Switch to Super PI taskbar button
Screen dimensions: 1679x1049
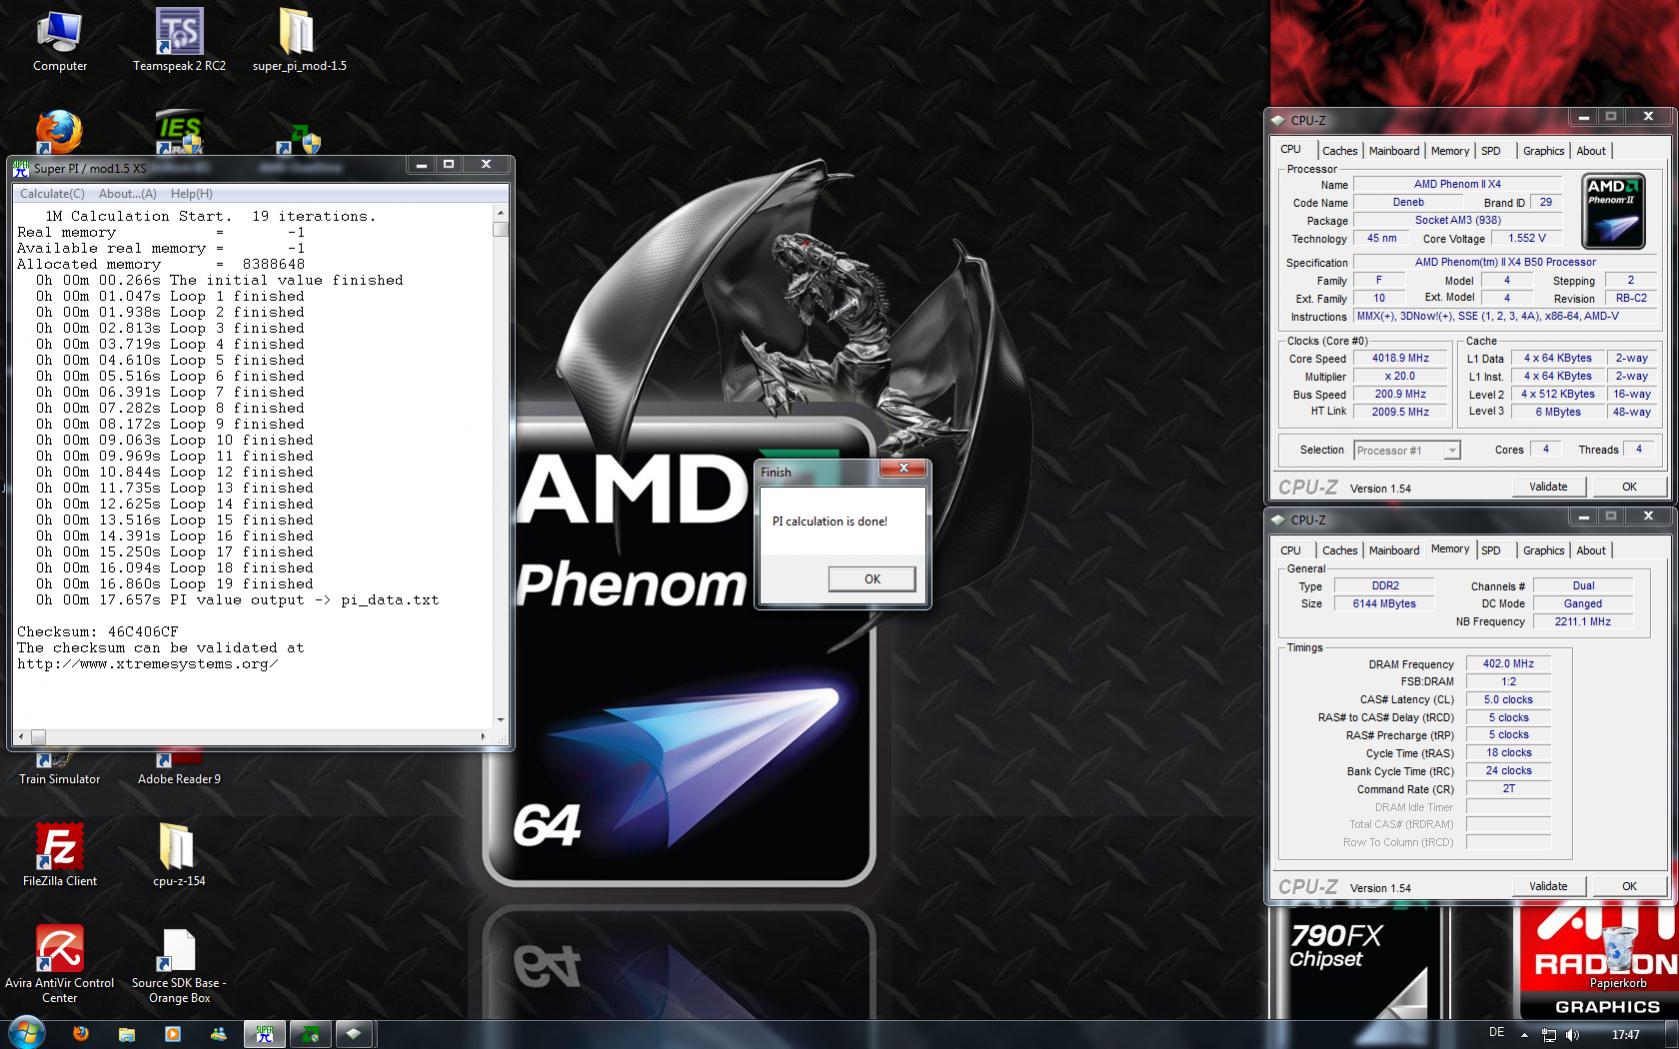pyautogui.click(x=265, y=1034)
